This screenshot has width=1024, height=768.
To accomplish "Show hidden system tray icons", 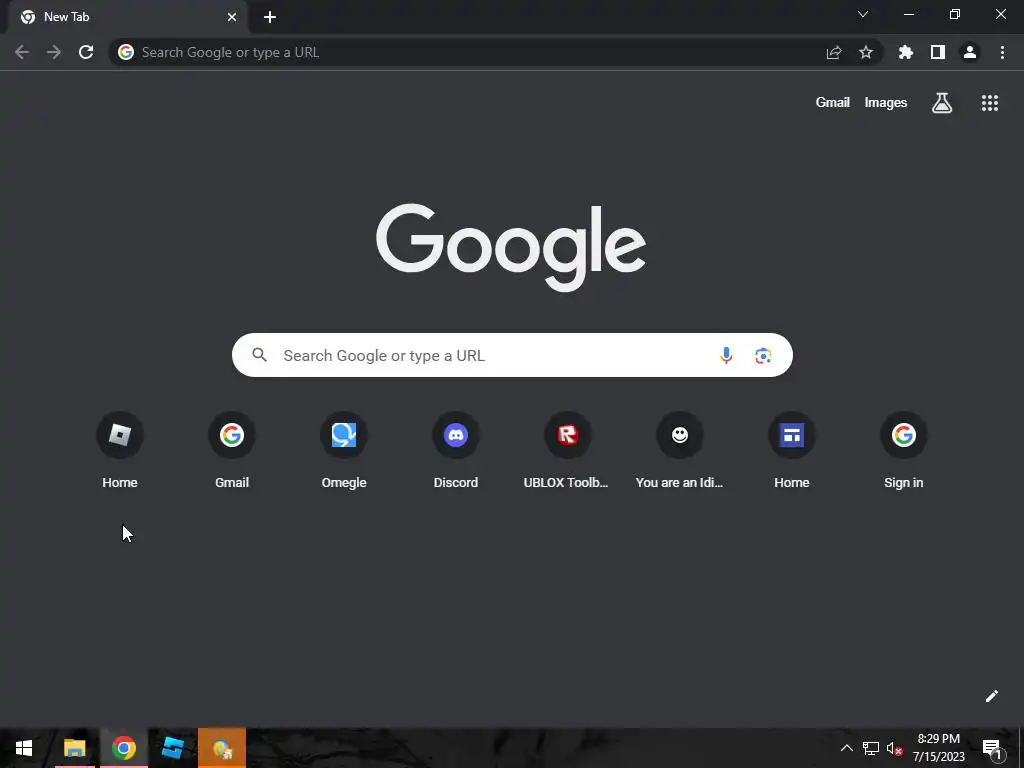I will click(846, 748).
